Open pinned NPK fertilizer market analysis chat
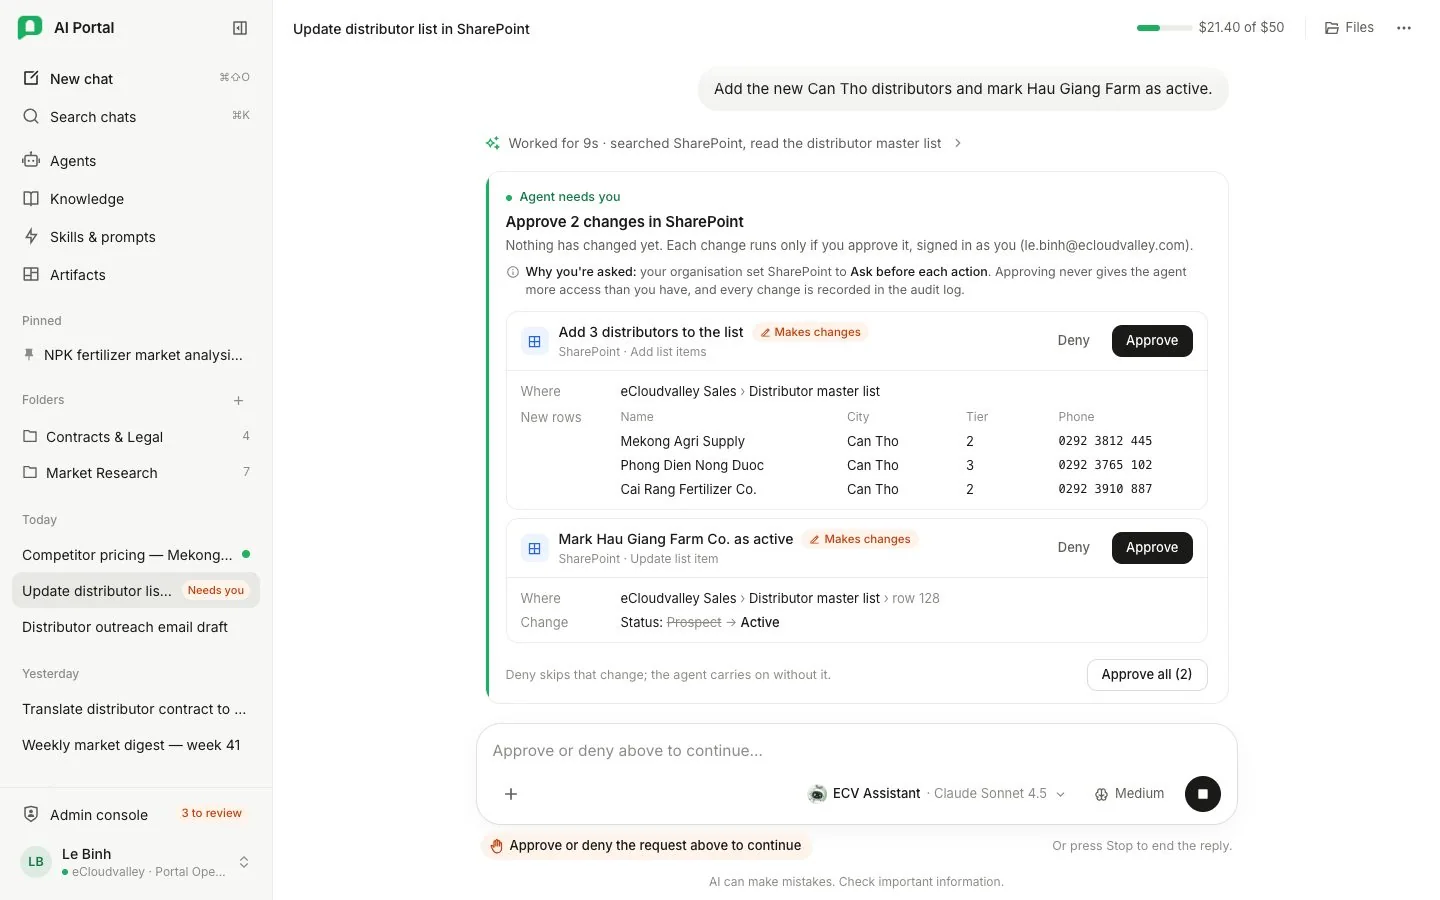 click(136, 355)
